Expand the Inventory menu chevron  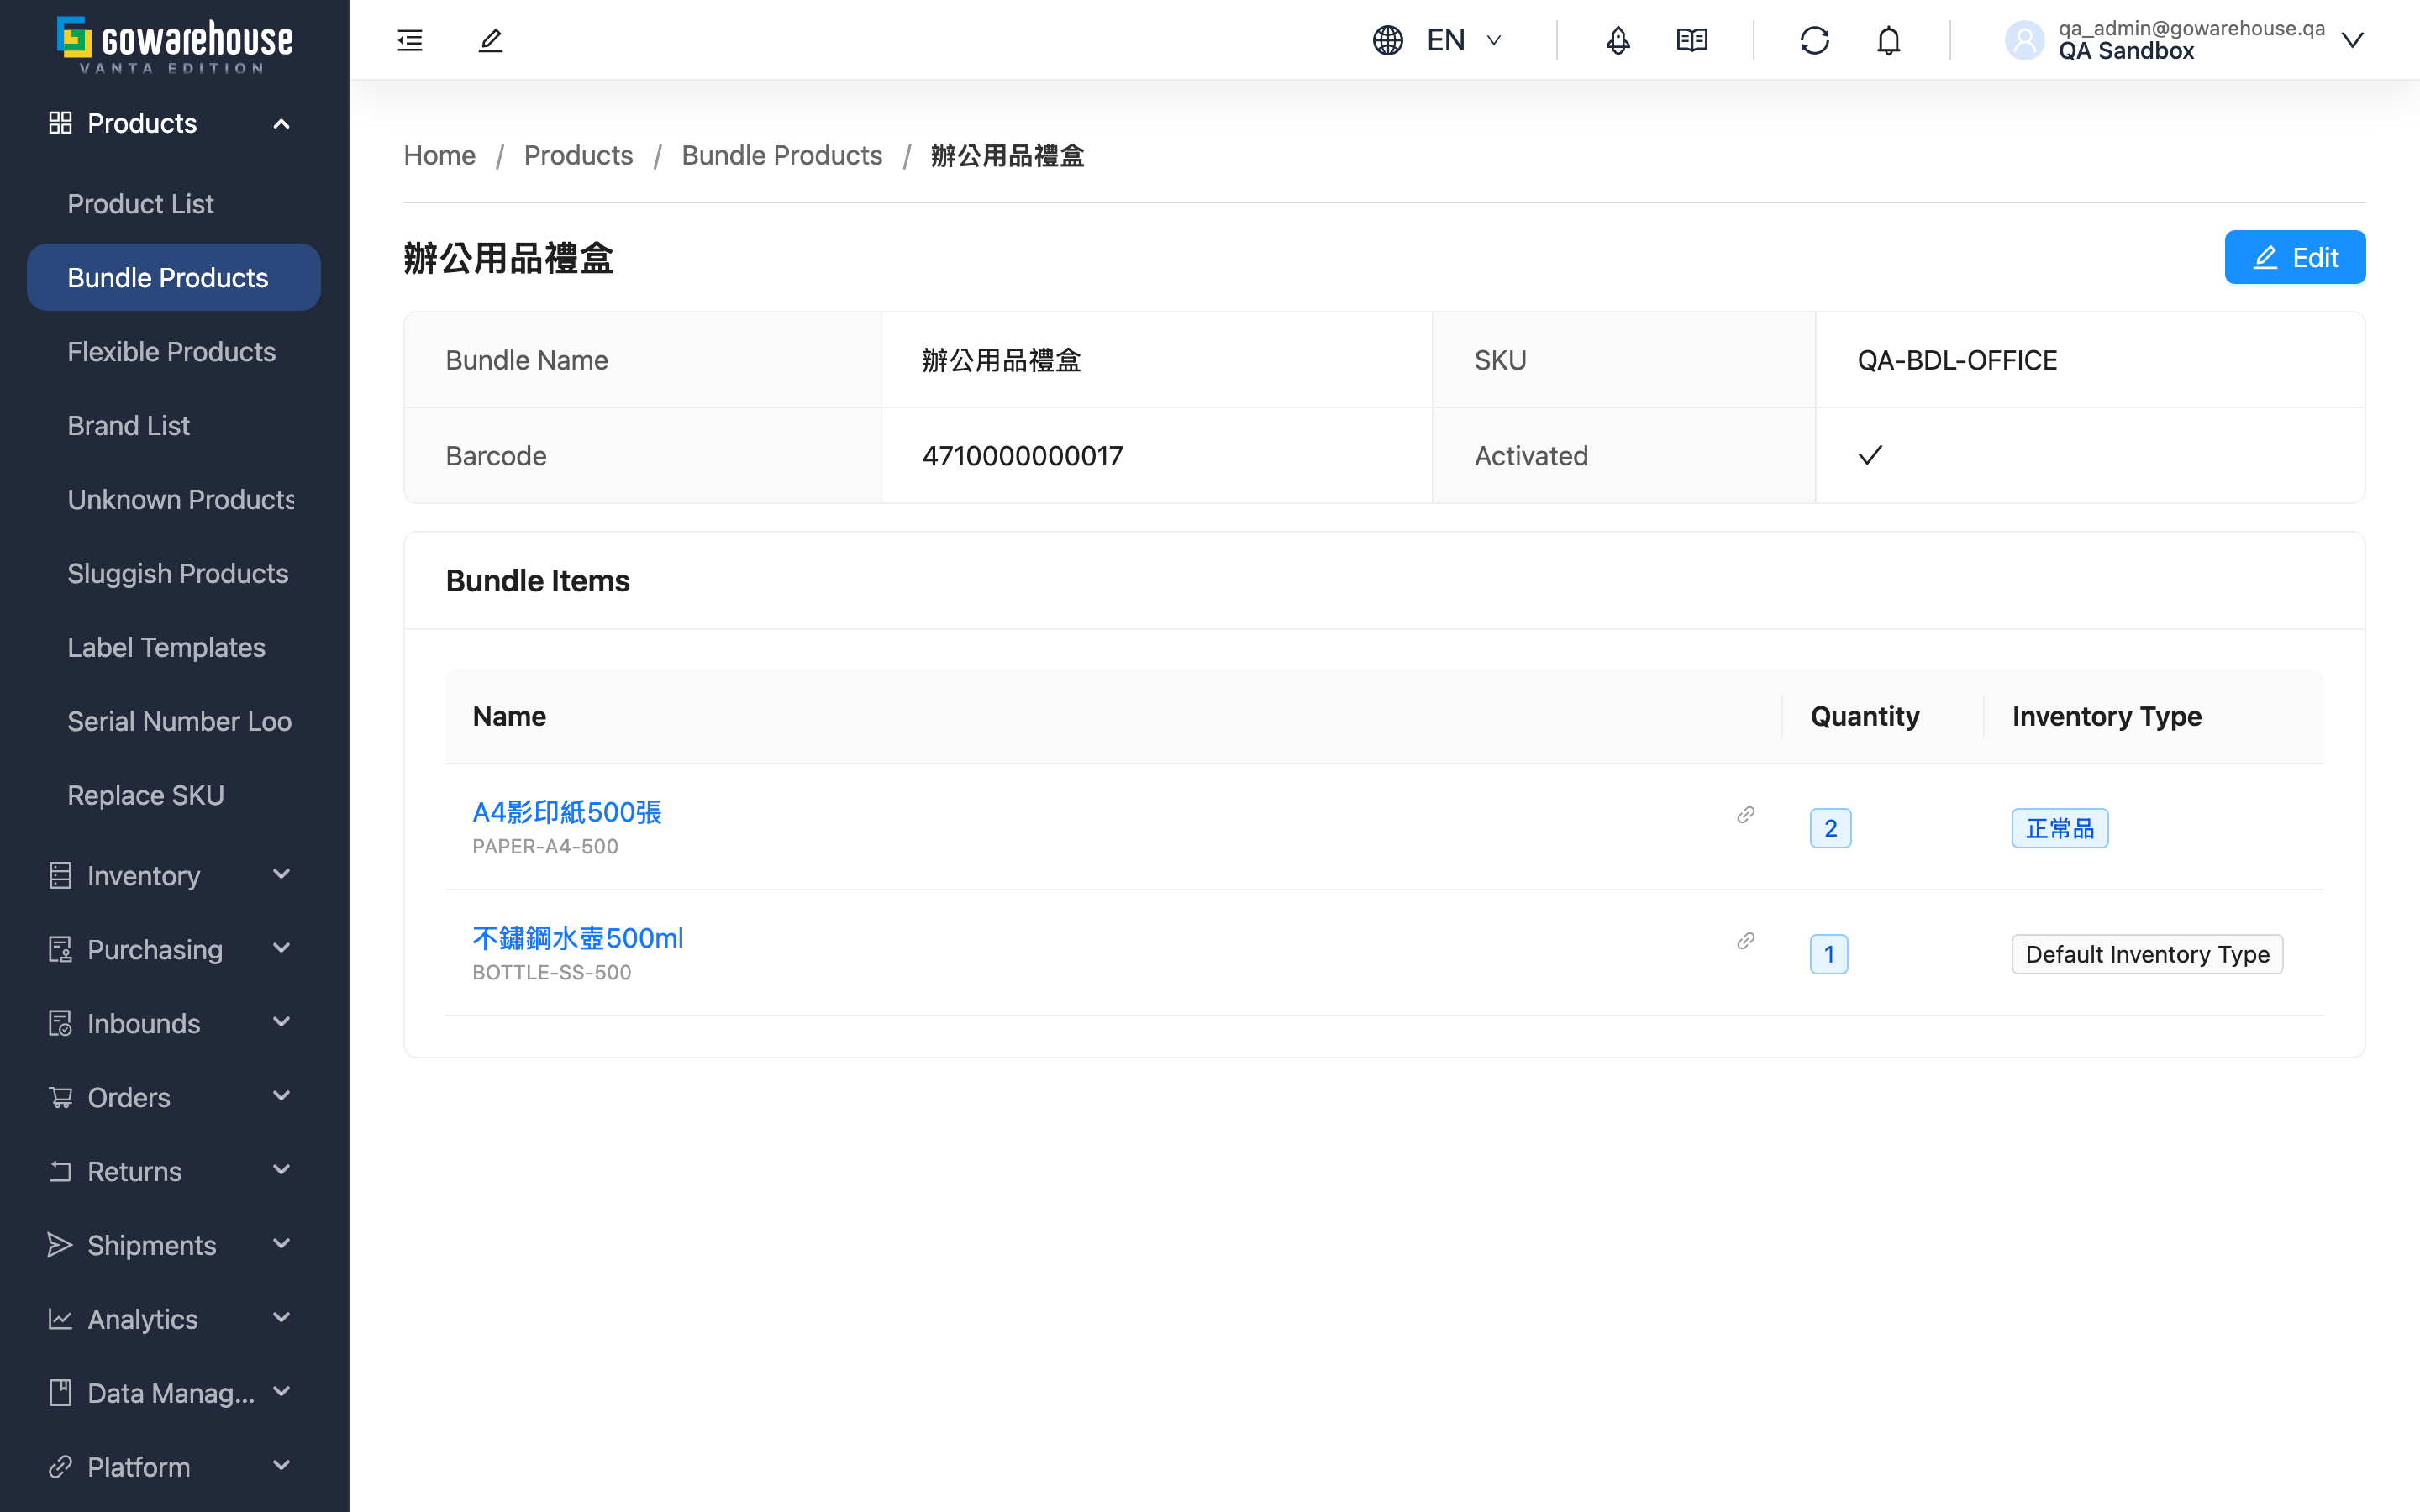[281, 874]
